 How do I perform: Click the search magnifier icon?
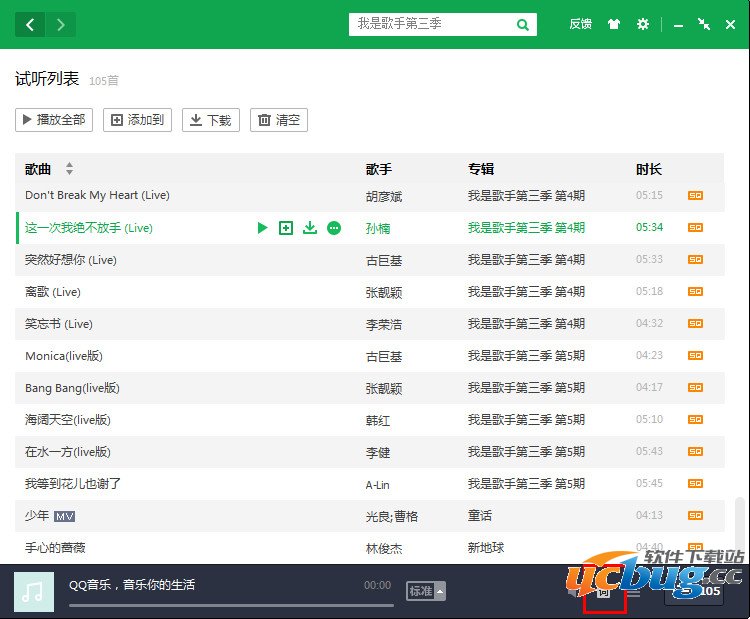pyautogui.click(x=523, y=25)
